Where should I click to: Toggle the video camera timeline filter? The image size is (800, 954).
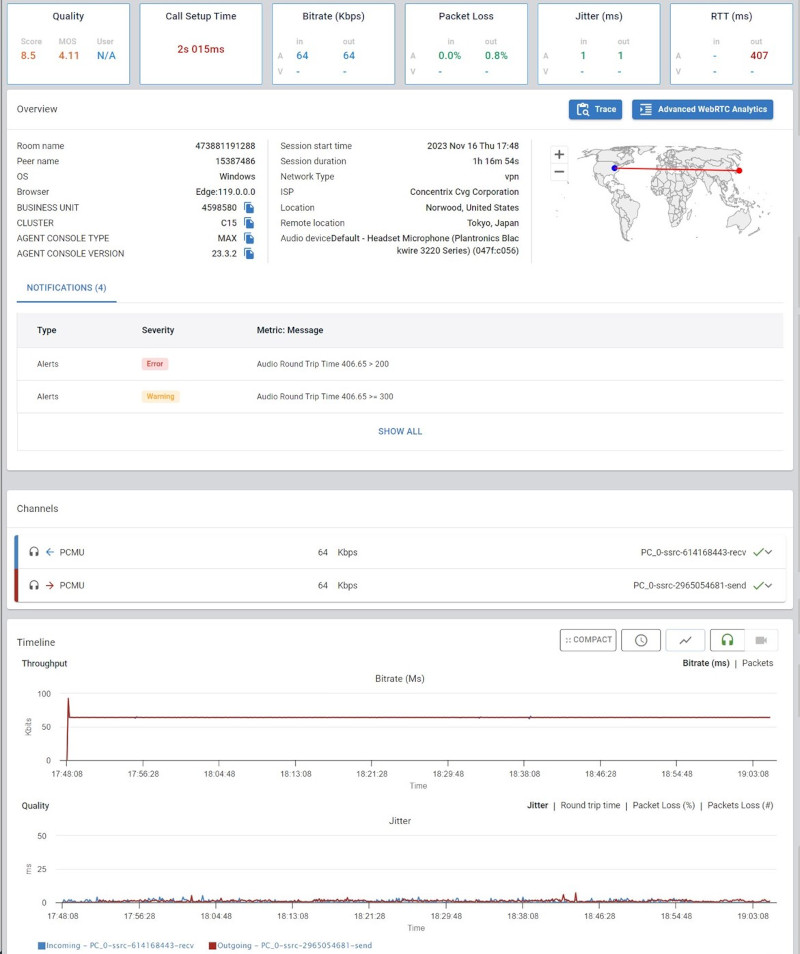click(x=761, y=640)
